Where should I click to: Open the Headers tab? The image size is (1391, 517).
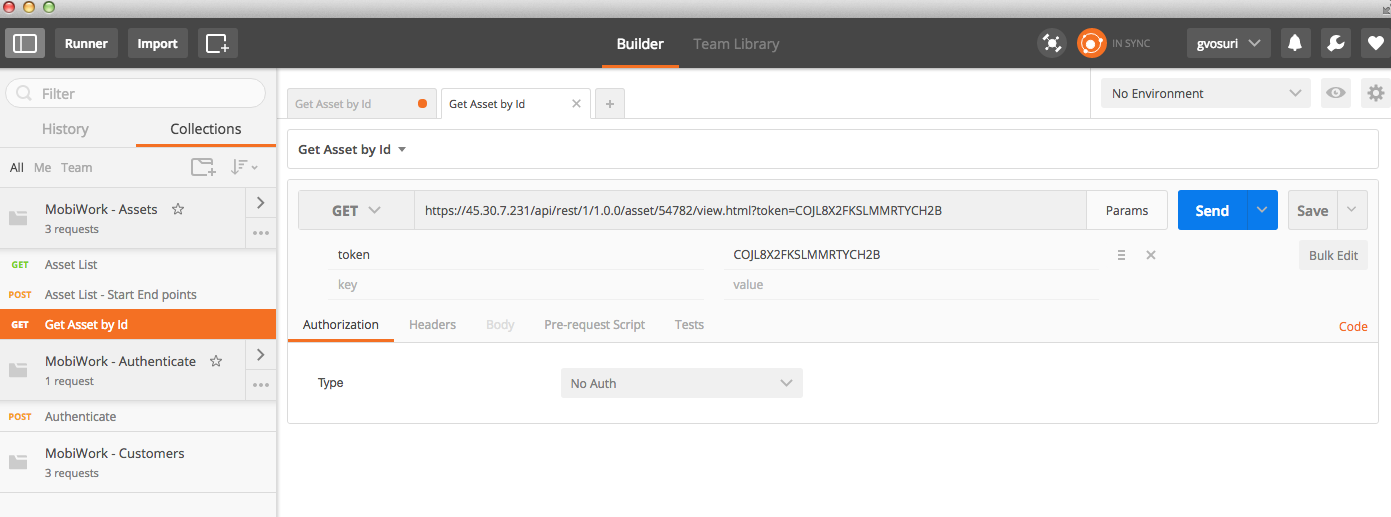(432, 324)
